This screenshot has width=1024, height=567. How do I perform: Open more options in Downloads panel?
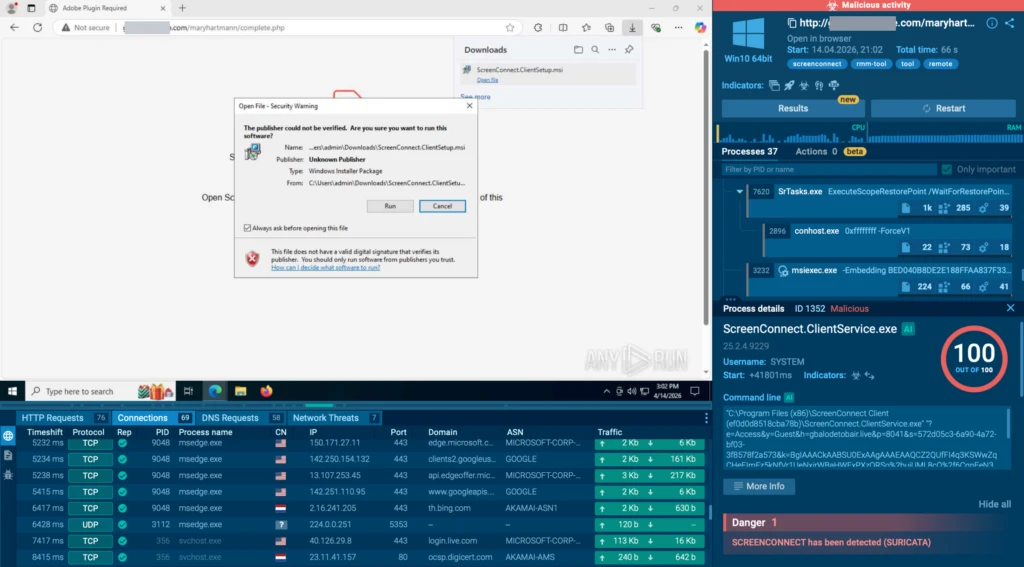pos(612,50)
